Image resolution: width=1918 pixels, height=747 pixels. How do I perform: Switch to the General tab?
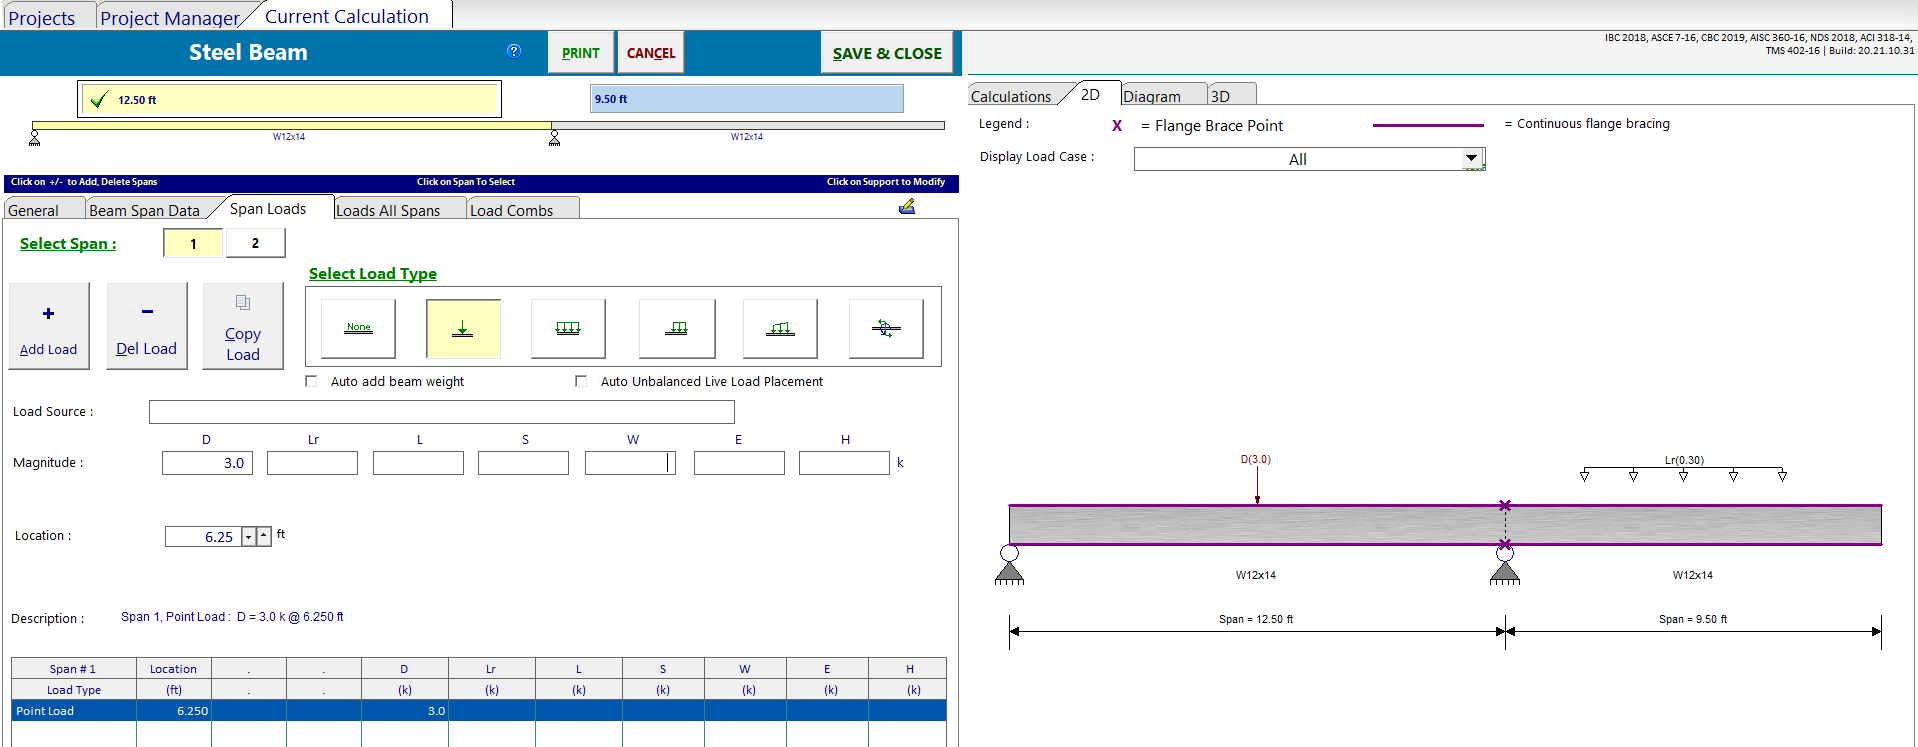coord(33,210)
